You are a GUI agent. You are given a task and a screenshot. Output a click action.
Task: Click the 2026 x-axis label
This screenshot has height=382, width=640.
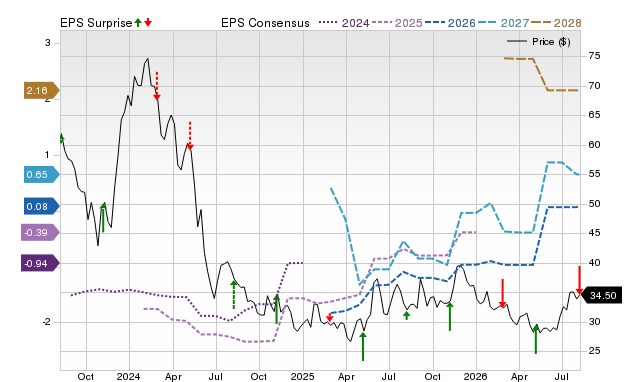coord(476,376)
